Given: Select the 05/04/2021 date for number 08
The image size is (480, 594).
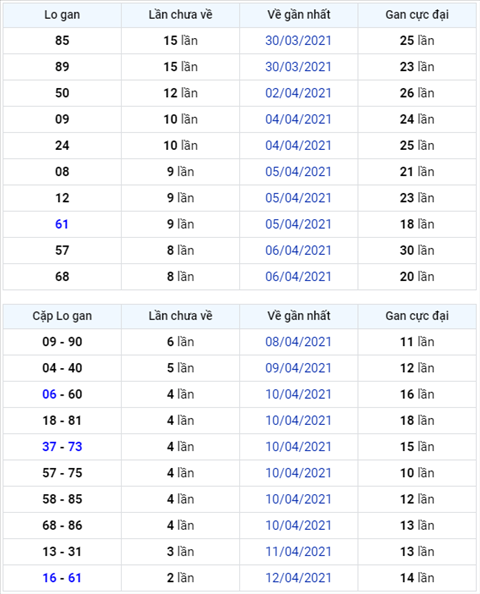Looking at the screenshot, I should [x=298, y=172].
